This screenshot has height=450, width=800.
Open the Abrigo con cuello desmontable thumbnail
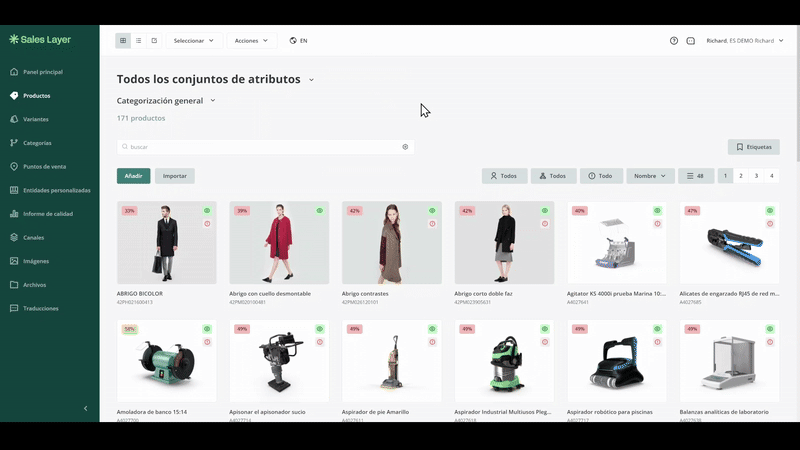[279, 243]
